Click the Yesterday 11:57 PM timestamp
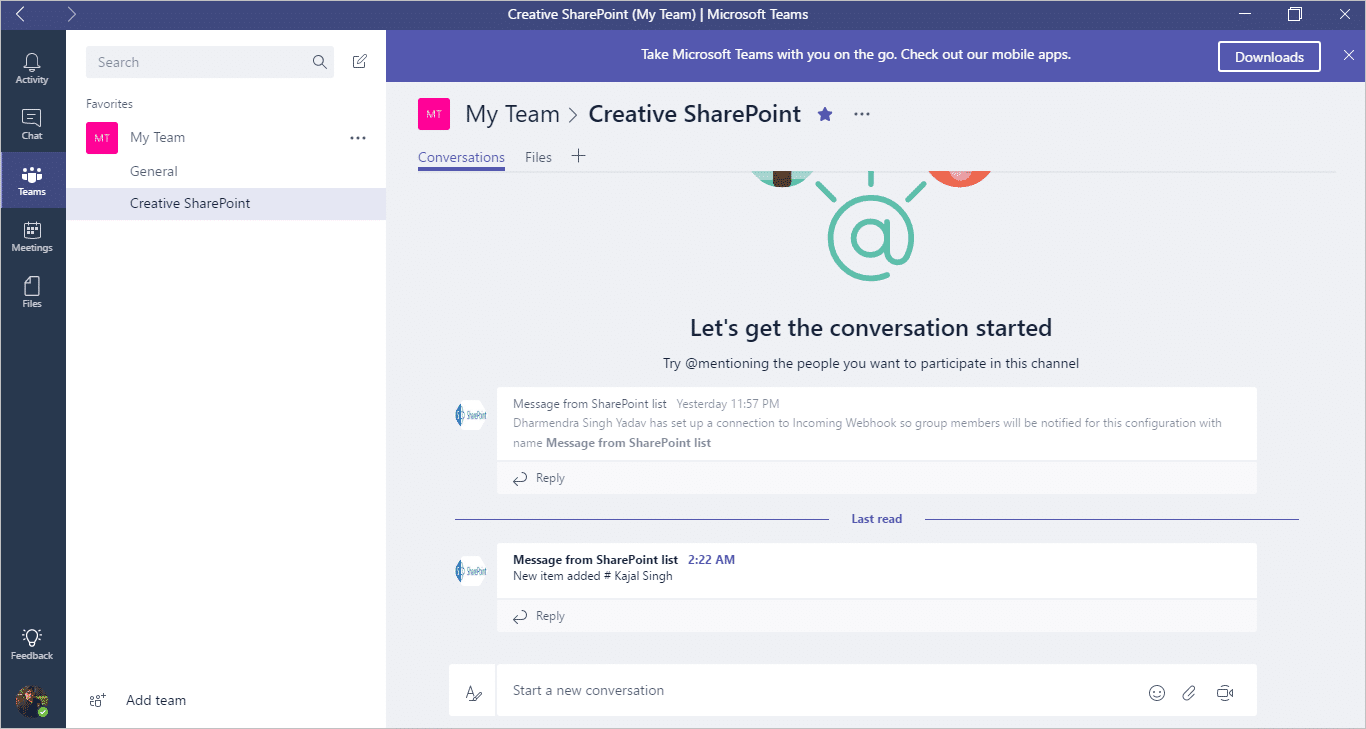The width and height of the screenshot is (1366, 729). coord(728,404)
